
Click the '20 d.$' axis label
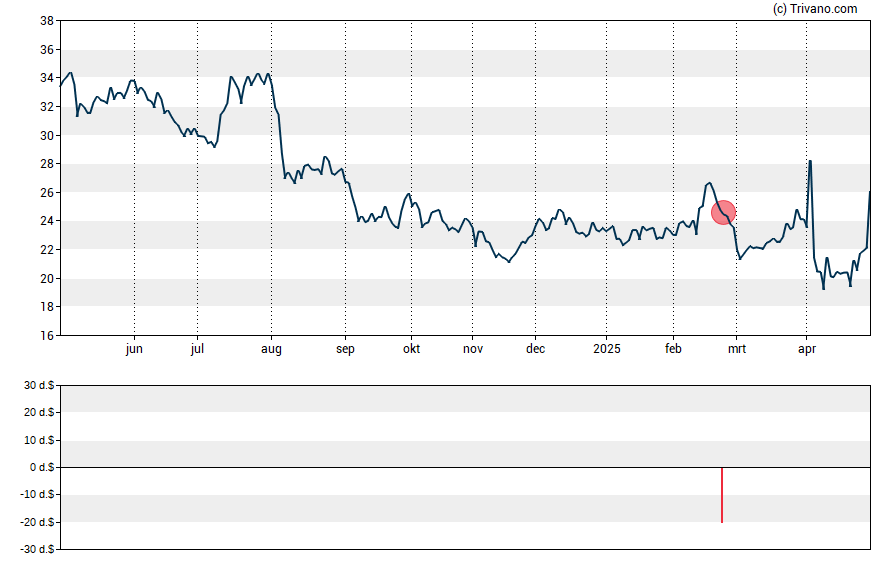(39, 412)
